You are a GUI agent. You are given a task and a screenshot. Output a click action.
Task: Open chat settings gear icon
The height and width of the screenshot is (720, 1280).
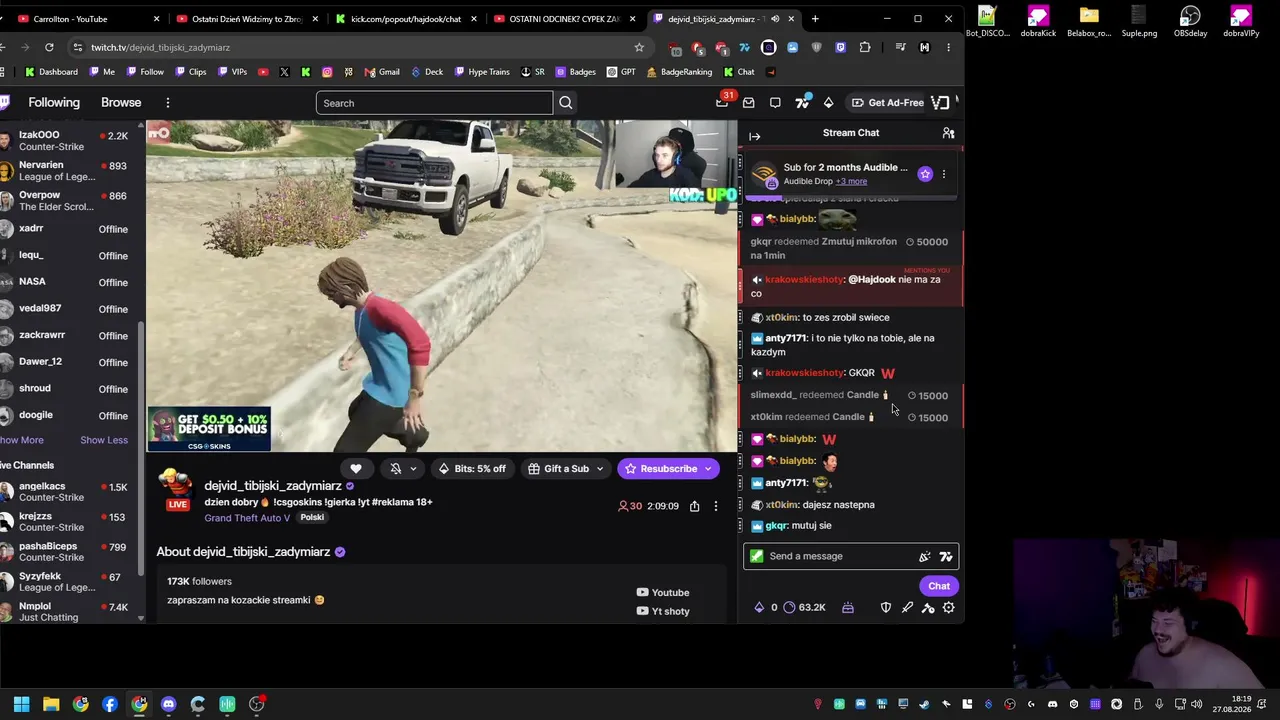tap(948, 607)
